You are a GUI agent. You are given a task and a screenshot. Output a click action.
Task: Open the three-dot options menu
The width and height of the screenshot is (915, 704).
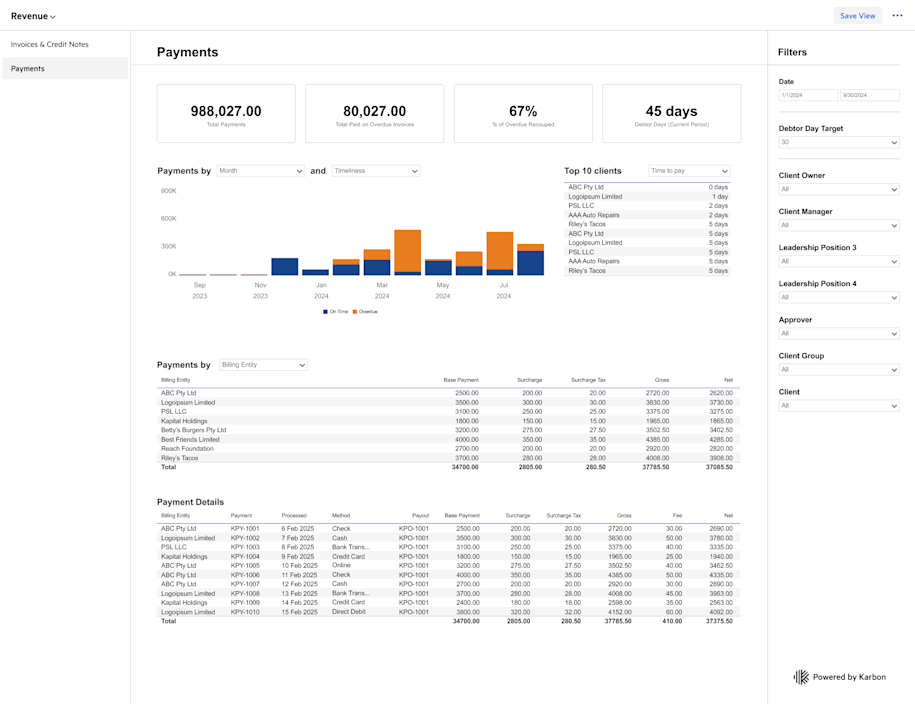(x=897, y=15)
